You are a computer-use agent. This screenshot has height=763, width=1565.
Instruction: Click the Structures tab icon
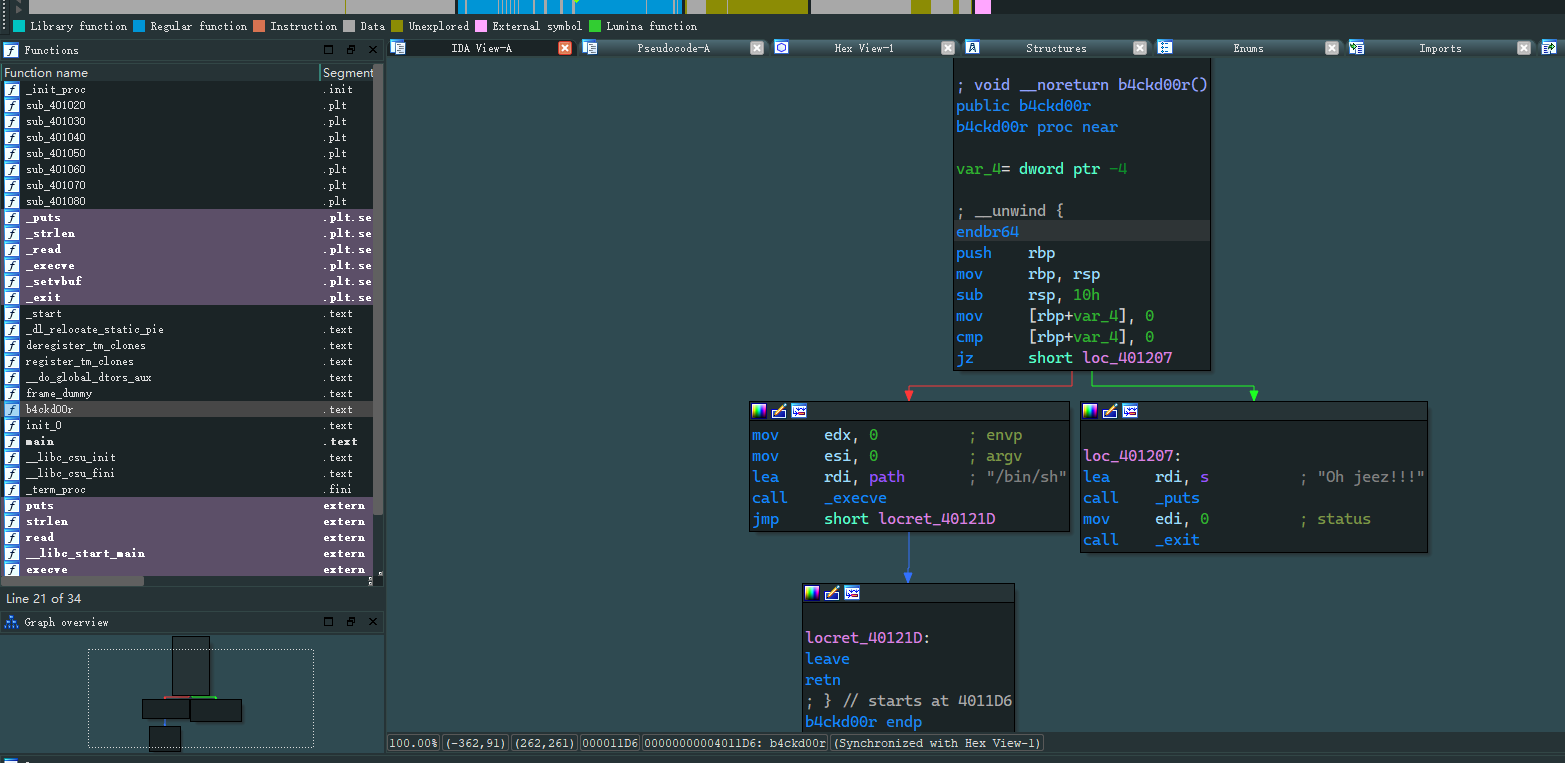coord(972,47)
